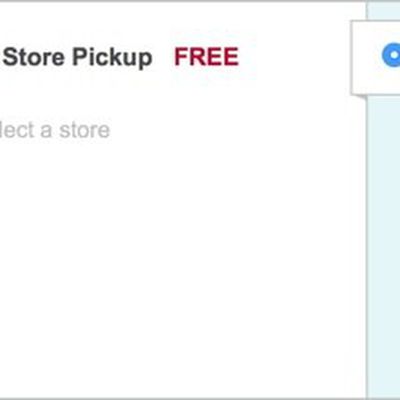
Task: Click the white center of the radio button
Action: click(394, 55)
